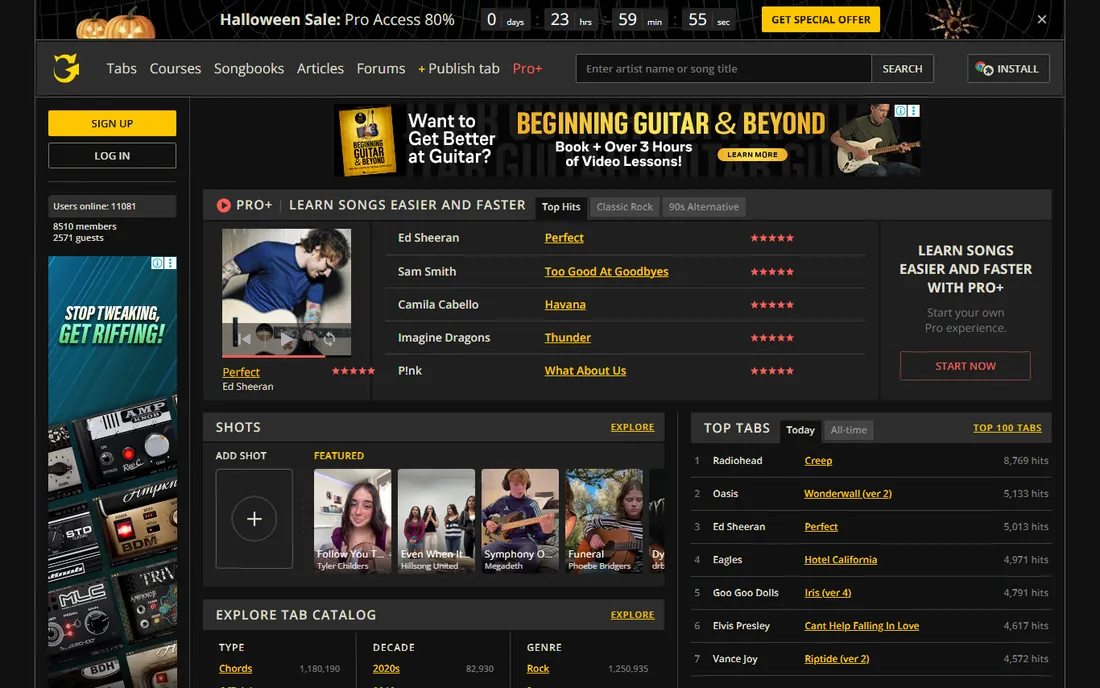Click 2020s decade link

pos(386,668)
